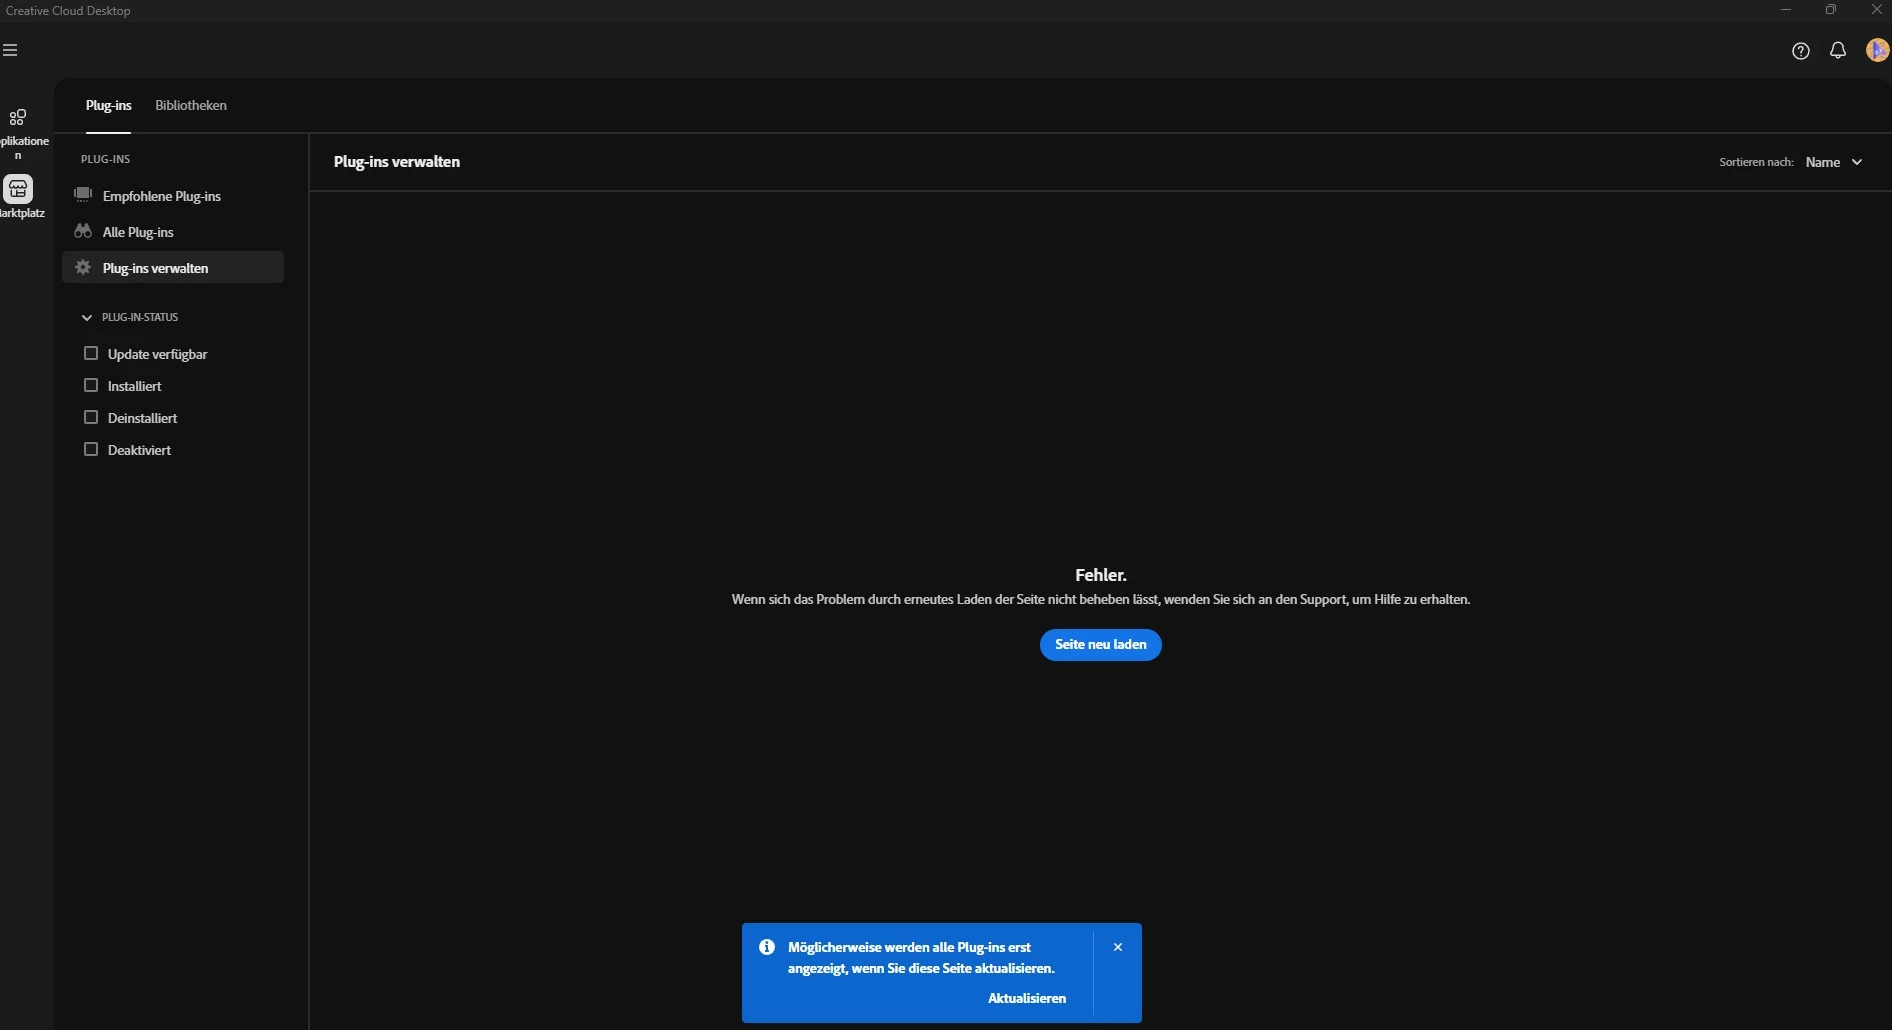Close the Creative Cloud Desktop window
Screen dimensions: 1892x1030
[1876, 10]
